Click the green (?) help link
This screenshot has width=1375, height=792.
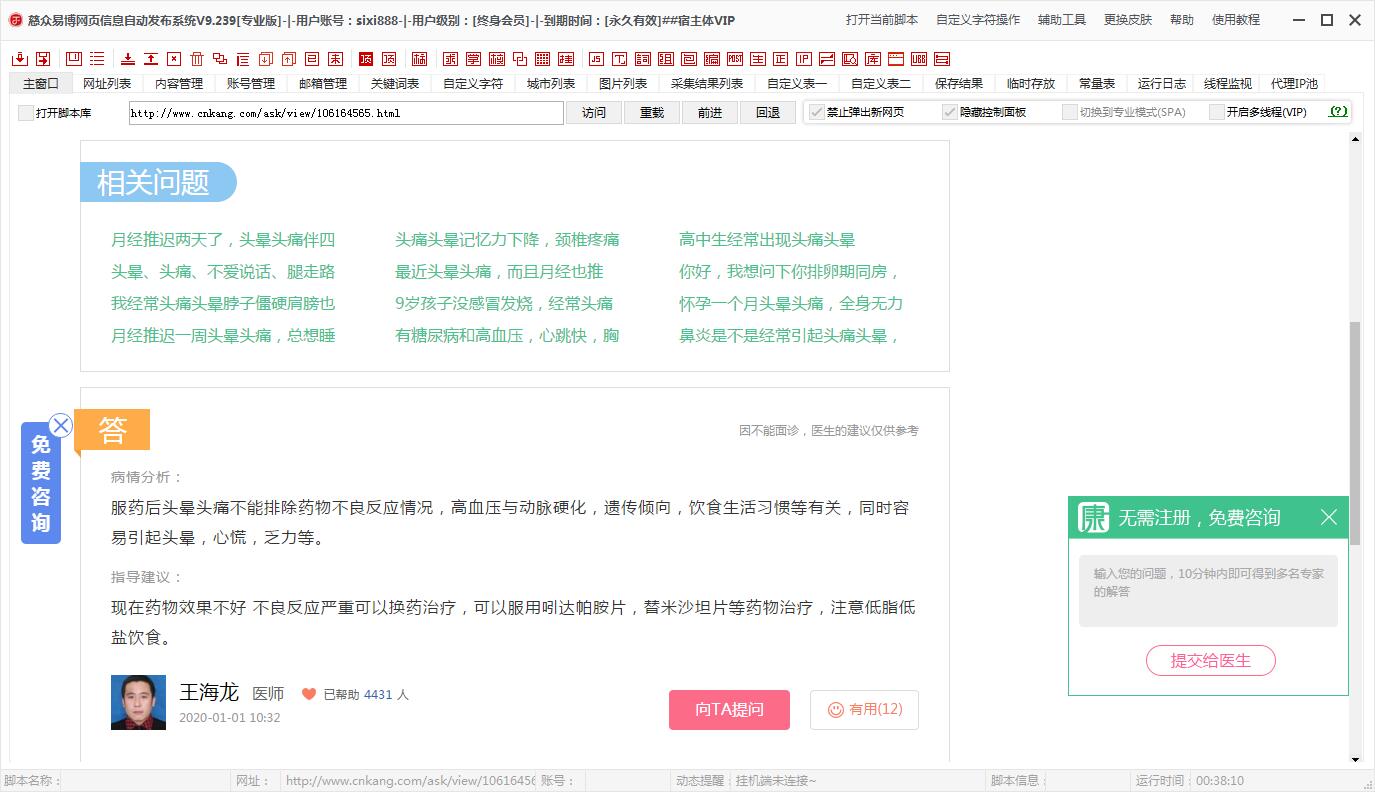[x=1338, y=112]
